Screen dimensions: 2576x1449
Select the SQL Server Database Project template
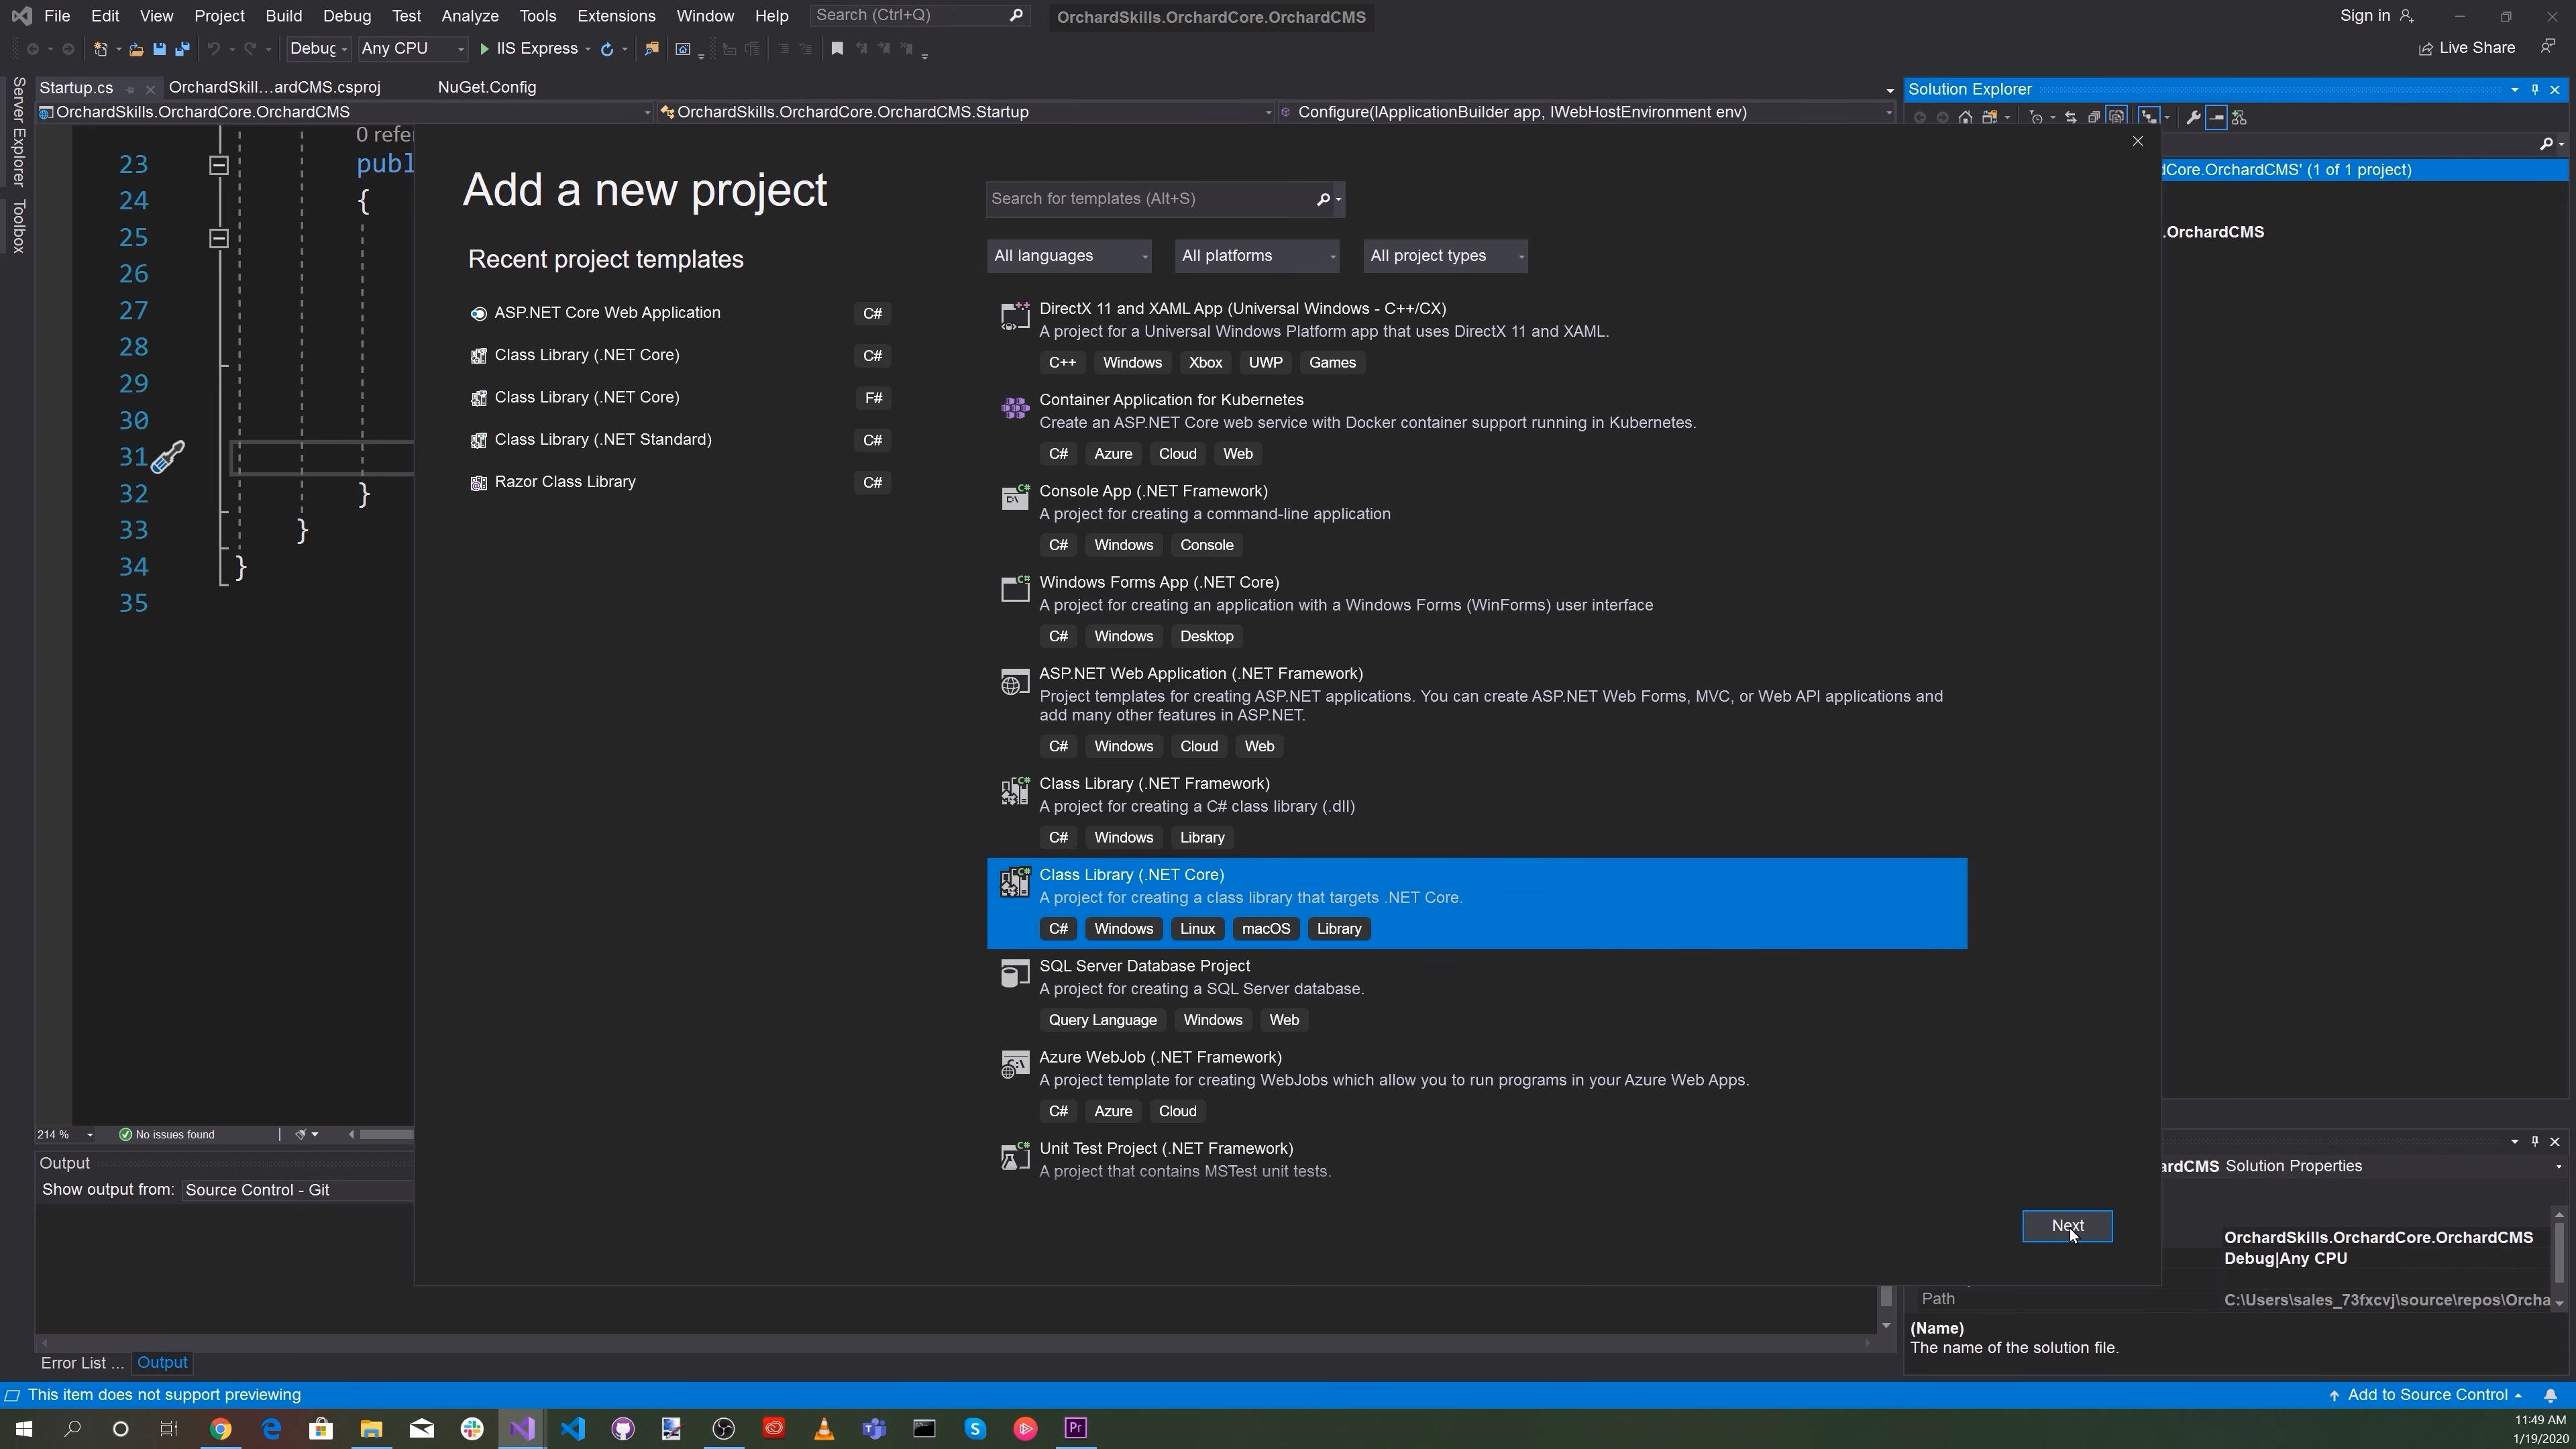1477,993
